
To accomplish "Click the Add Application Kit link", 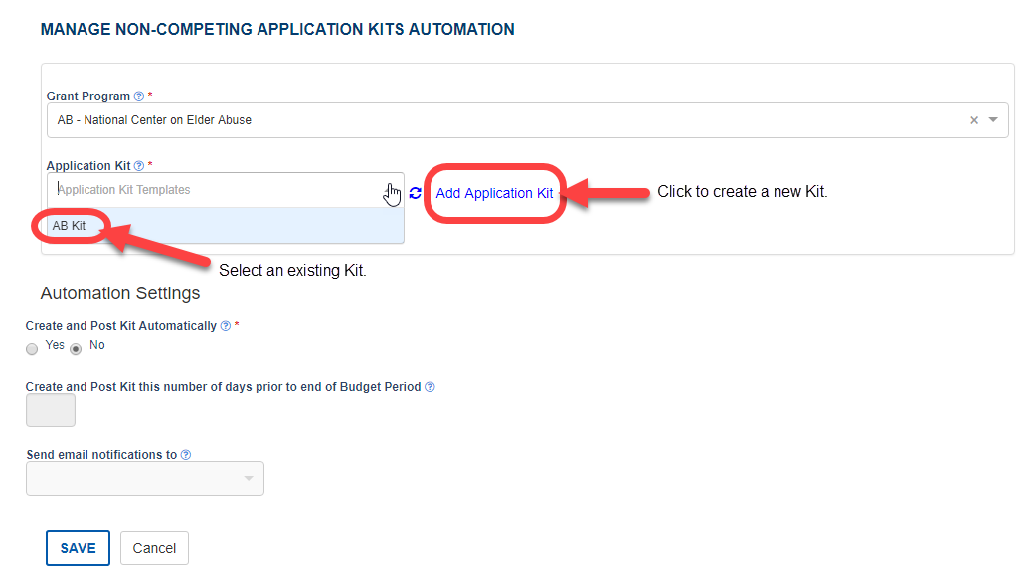I will 494,193.
